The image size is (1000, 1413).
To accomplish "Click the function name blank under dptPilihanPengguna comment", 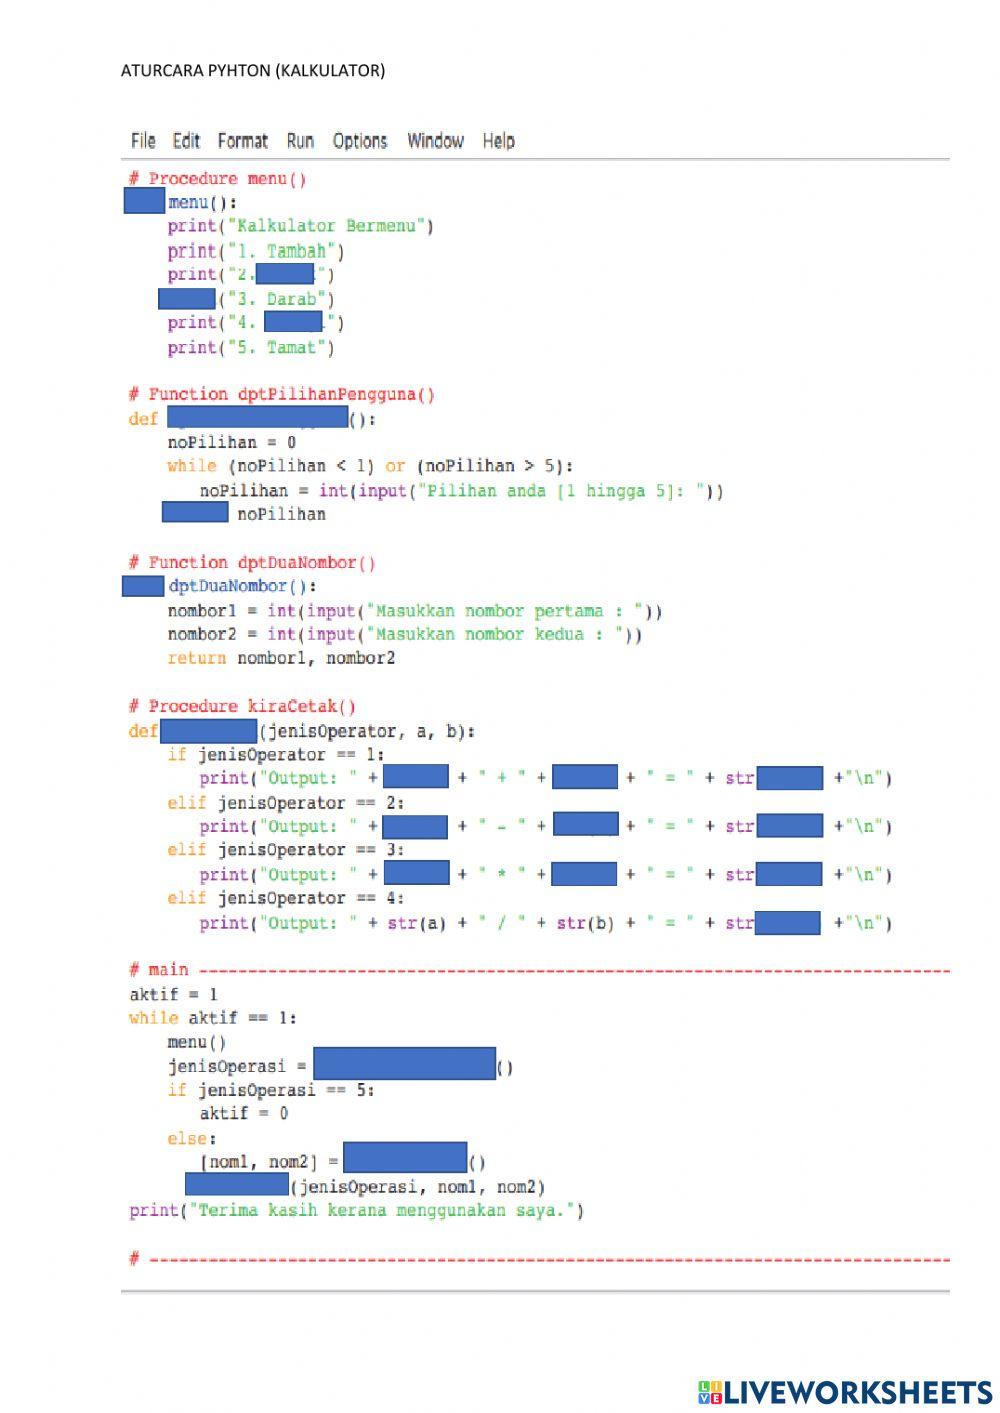I will coord(257,417).
